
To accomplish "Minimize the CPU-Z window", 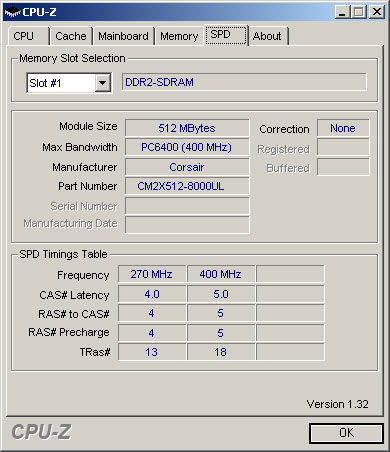I will coord(342,12).
